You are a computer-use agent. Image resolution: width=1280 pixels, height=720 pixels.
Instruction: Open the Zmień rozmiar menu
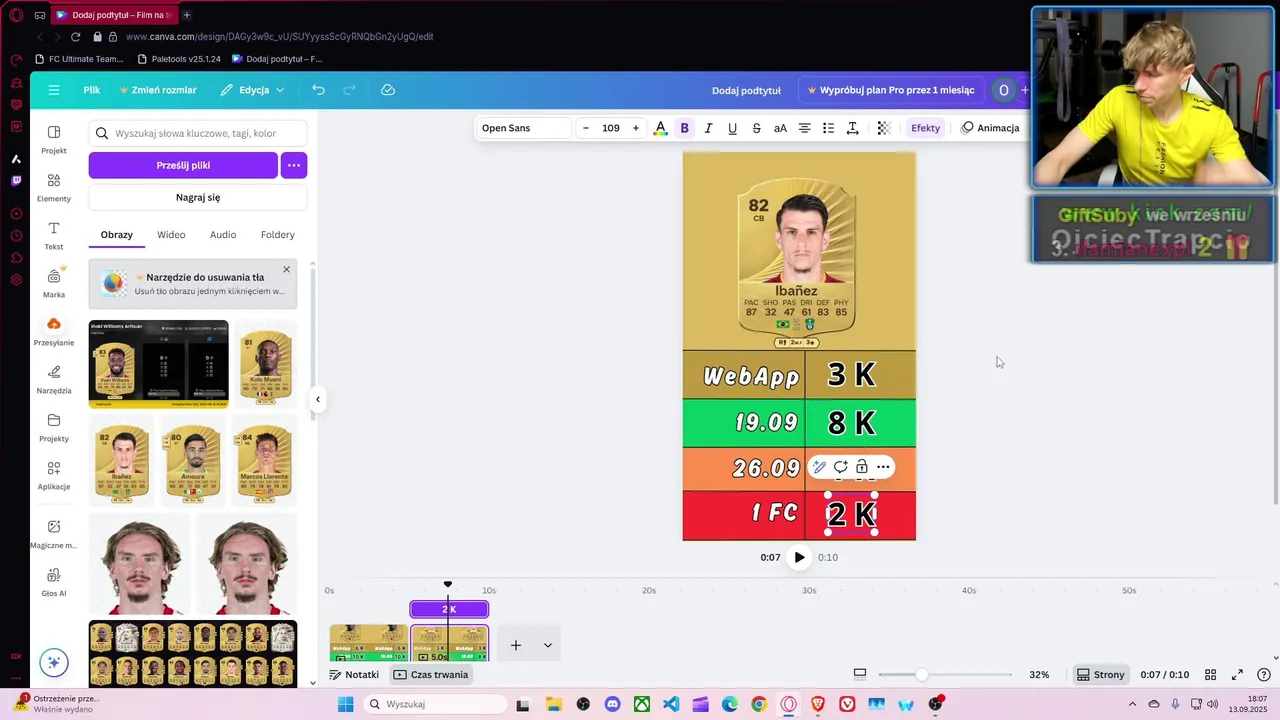158,90
